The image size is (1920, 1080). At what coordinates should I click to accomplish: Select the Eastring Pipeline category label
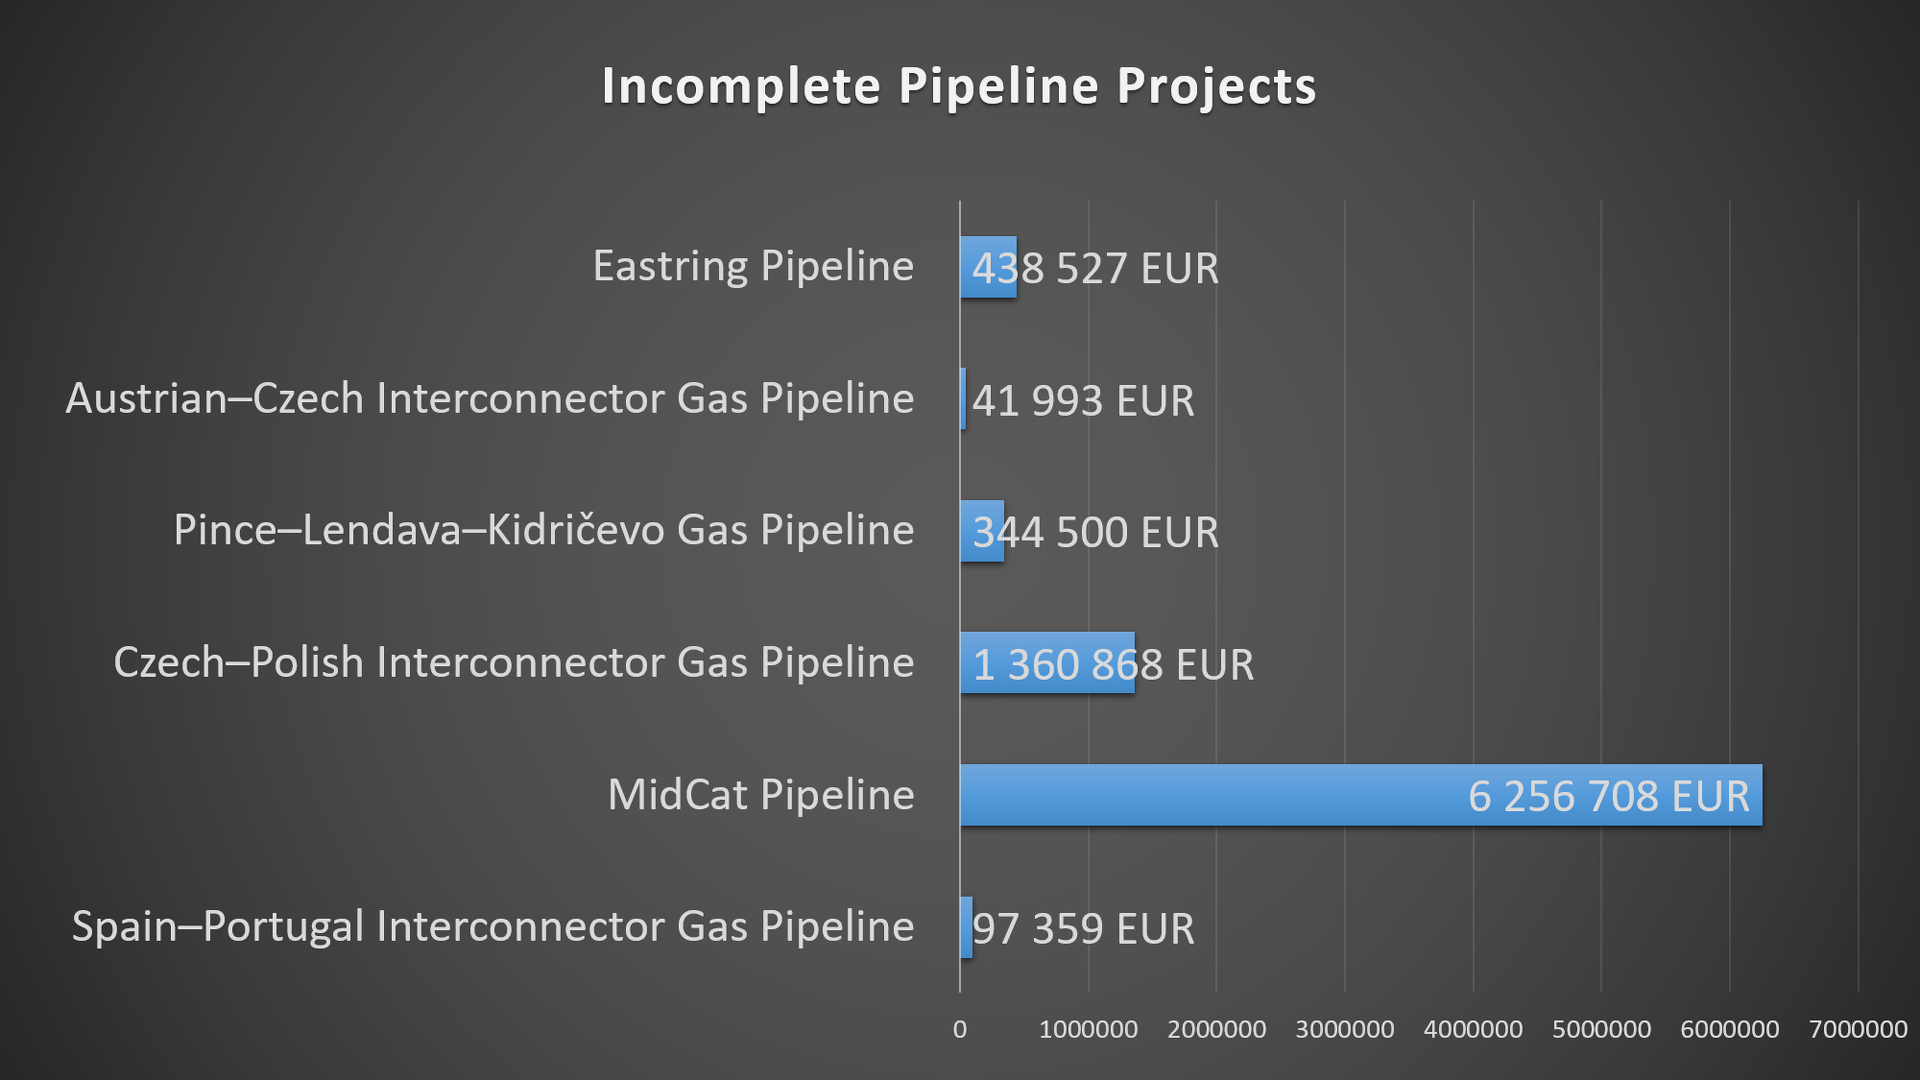753,266
